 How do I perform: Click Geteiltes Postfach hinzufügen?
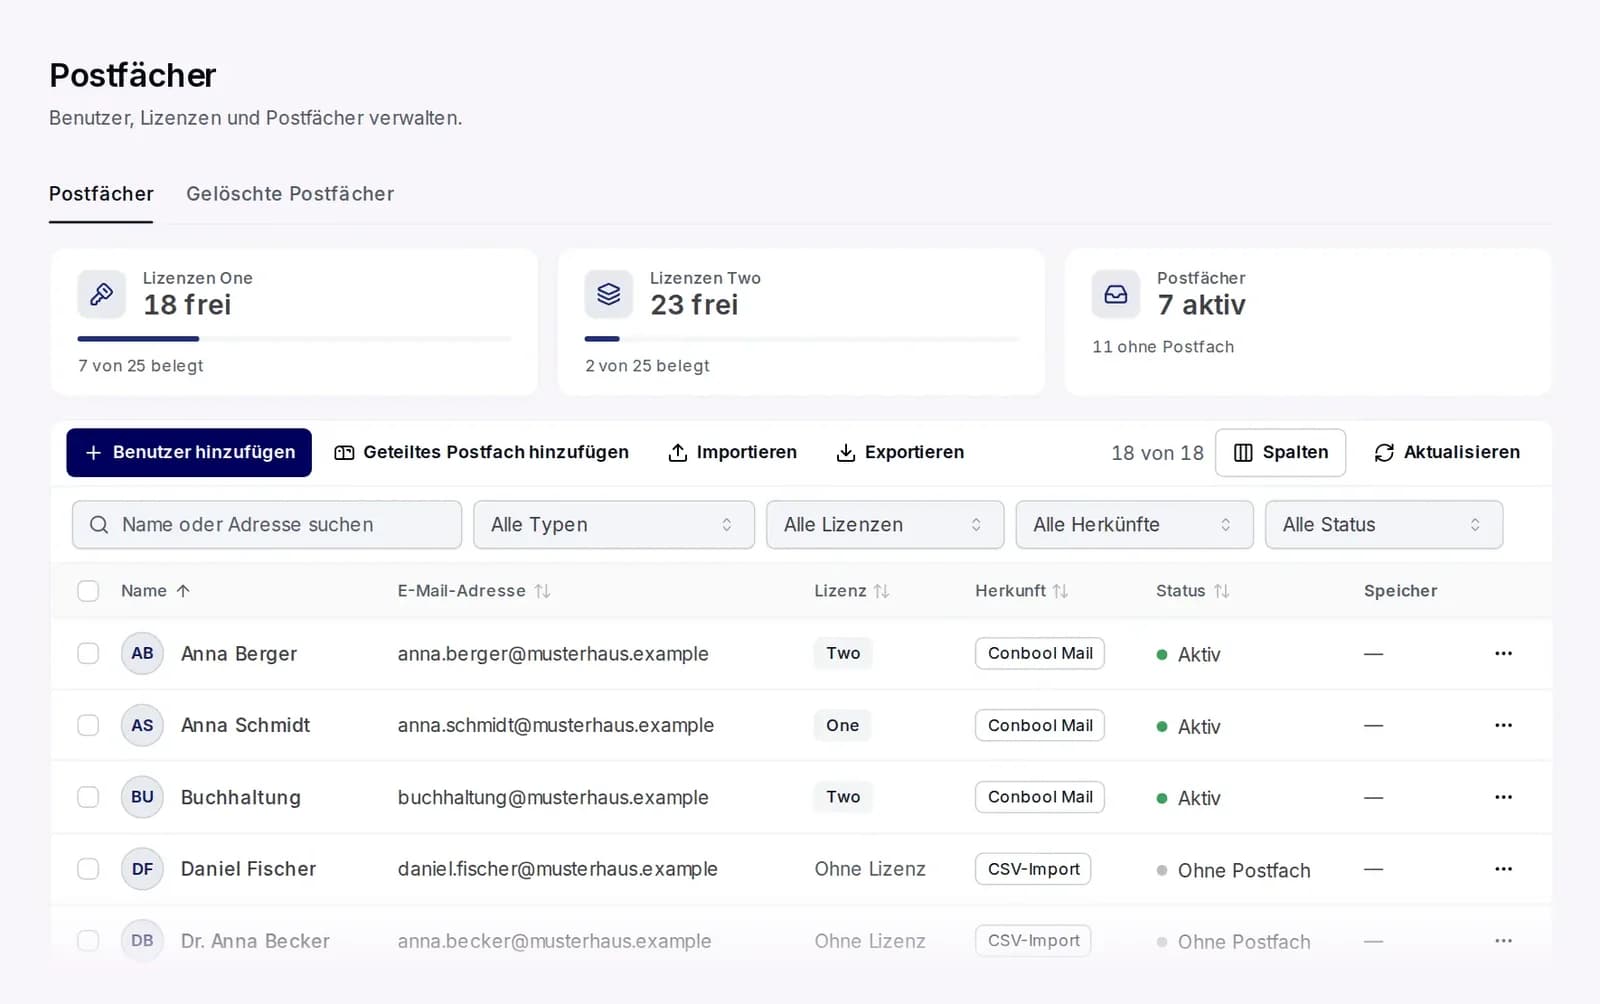pos(481,453)
